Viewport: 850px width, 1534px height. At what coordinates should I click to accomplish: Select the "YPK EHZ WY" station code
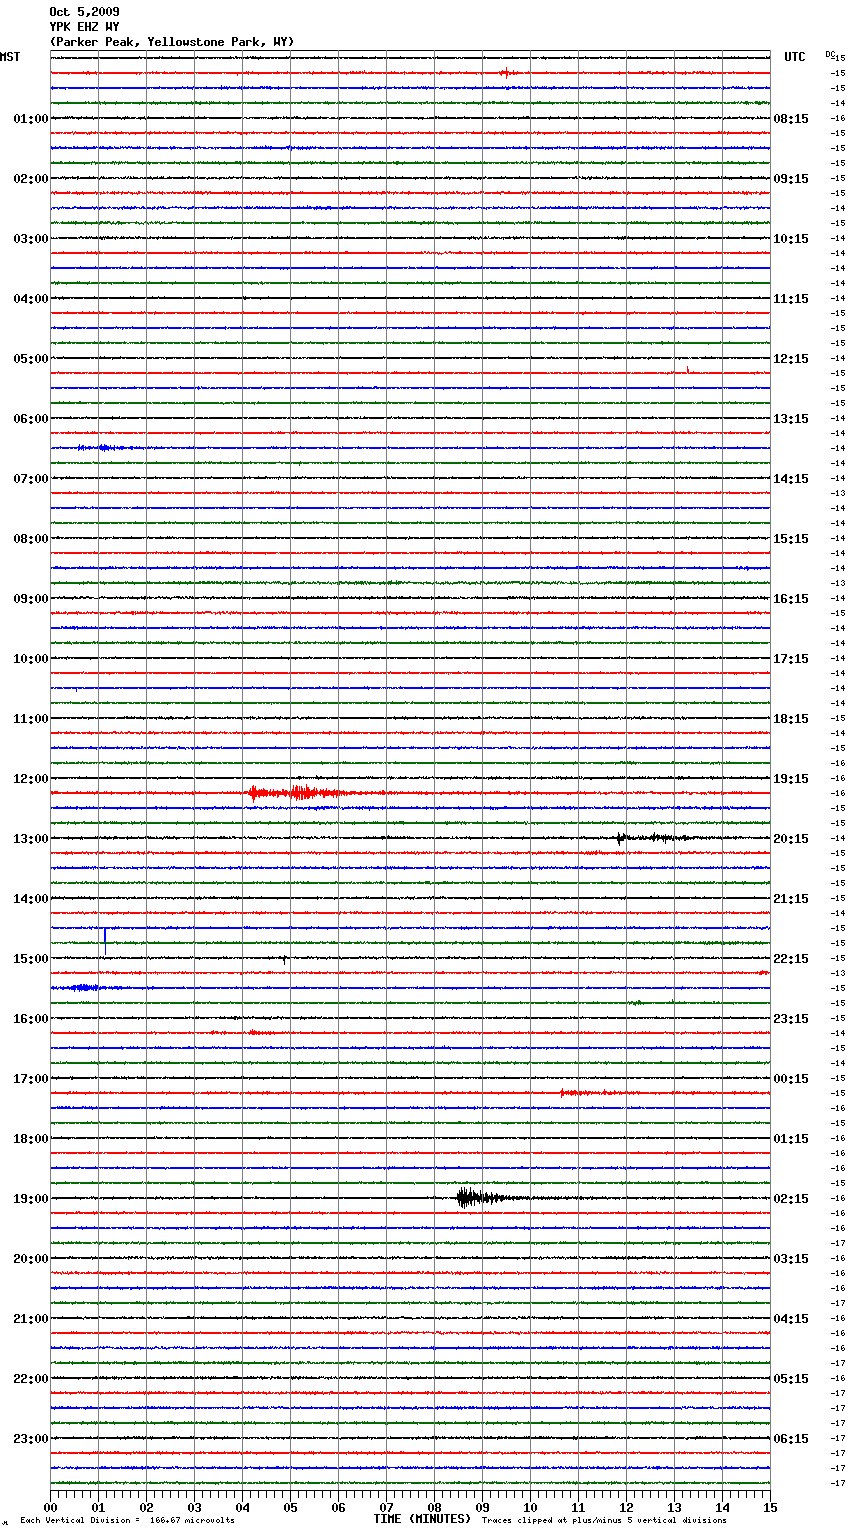coord(84,27)
